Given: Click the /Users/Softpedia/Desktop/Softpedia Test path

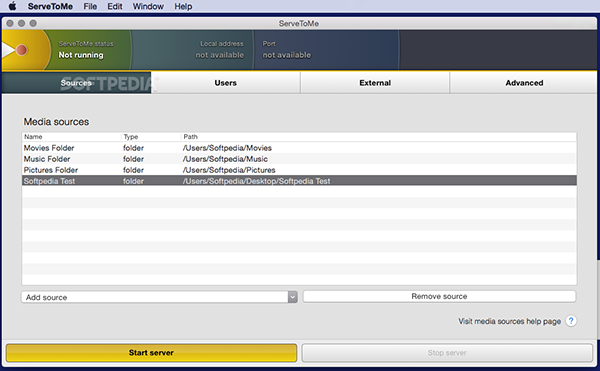Looking at the screenshot, I should pyautogui.click(x=256, y=181).
